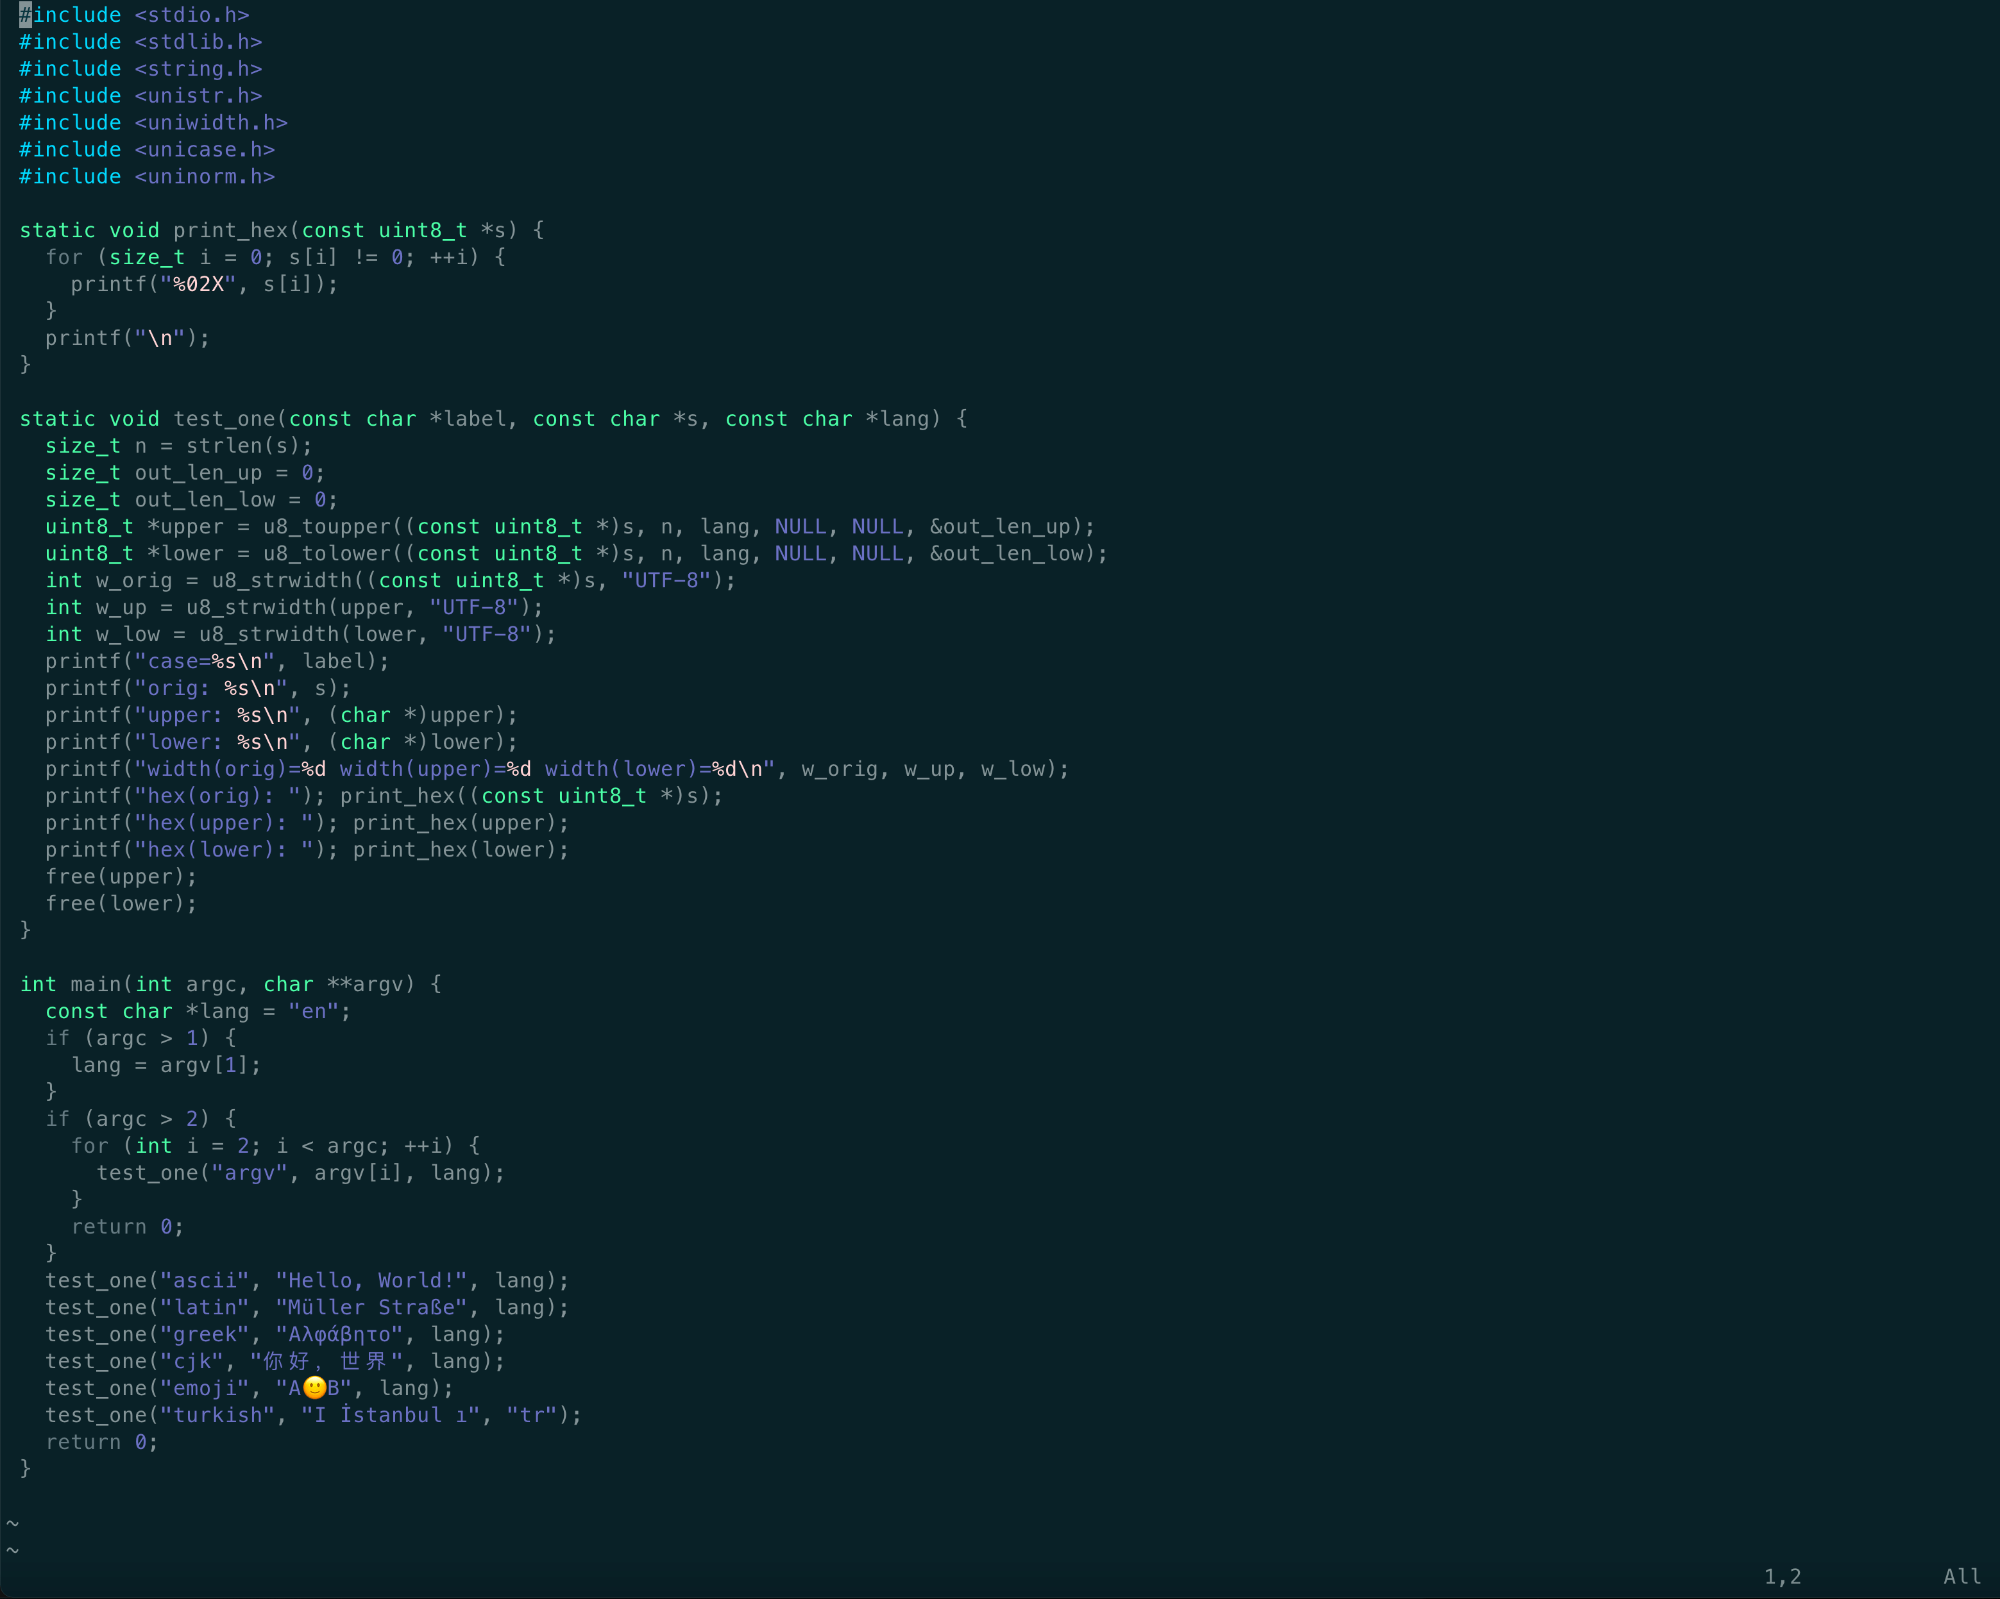Click the CJK "你好，世界" string
Viewport: 2000px width, 1599px height.
[x=326, y=1362]
